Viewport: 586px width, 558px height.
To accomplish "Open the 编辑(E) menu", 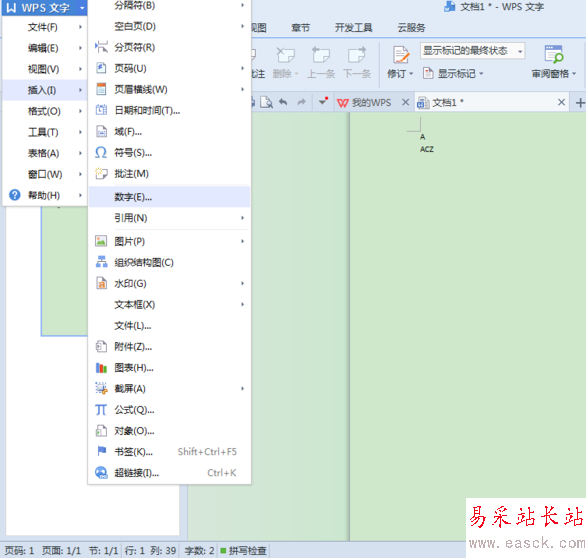I will pyautogui.click(x=44, y=48).
